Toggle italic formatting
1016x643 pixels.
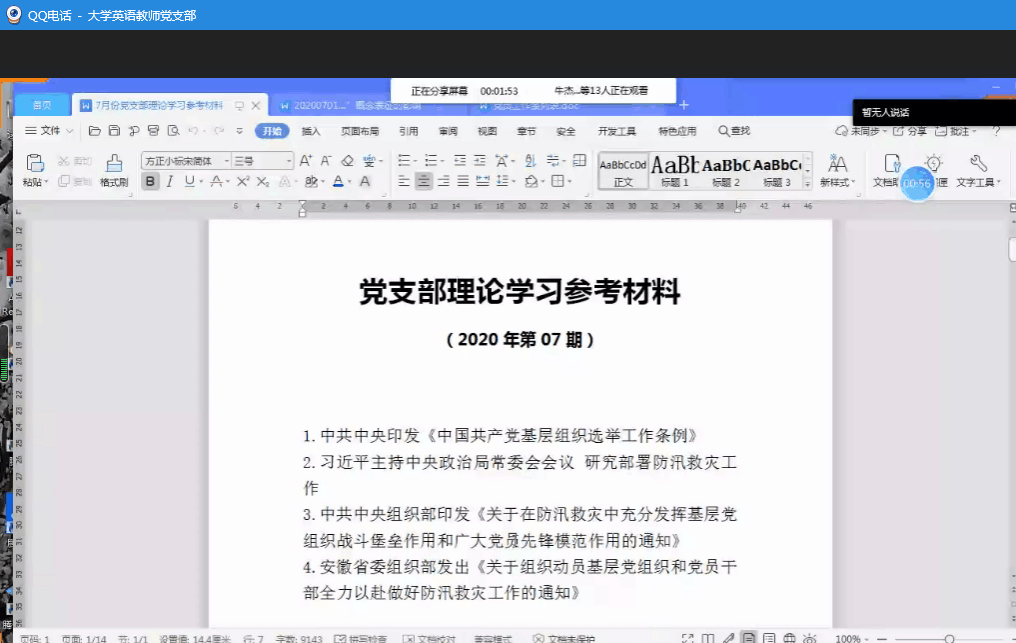170,181
